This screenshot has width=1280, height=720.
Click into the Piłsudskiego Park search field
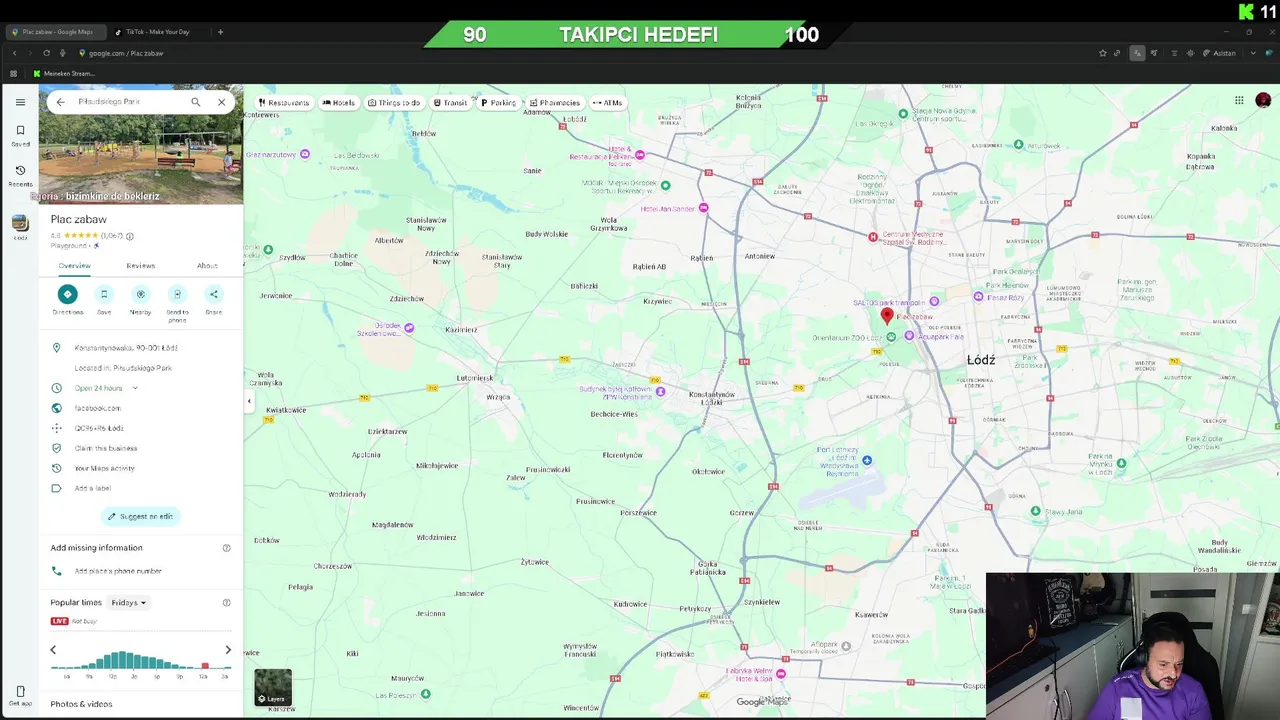pos(128,102)
